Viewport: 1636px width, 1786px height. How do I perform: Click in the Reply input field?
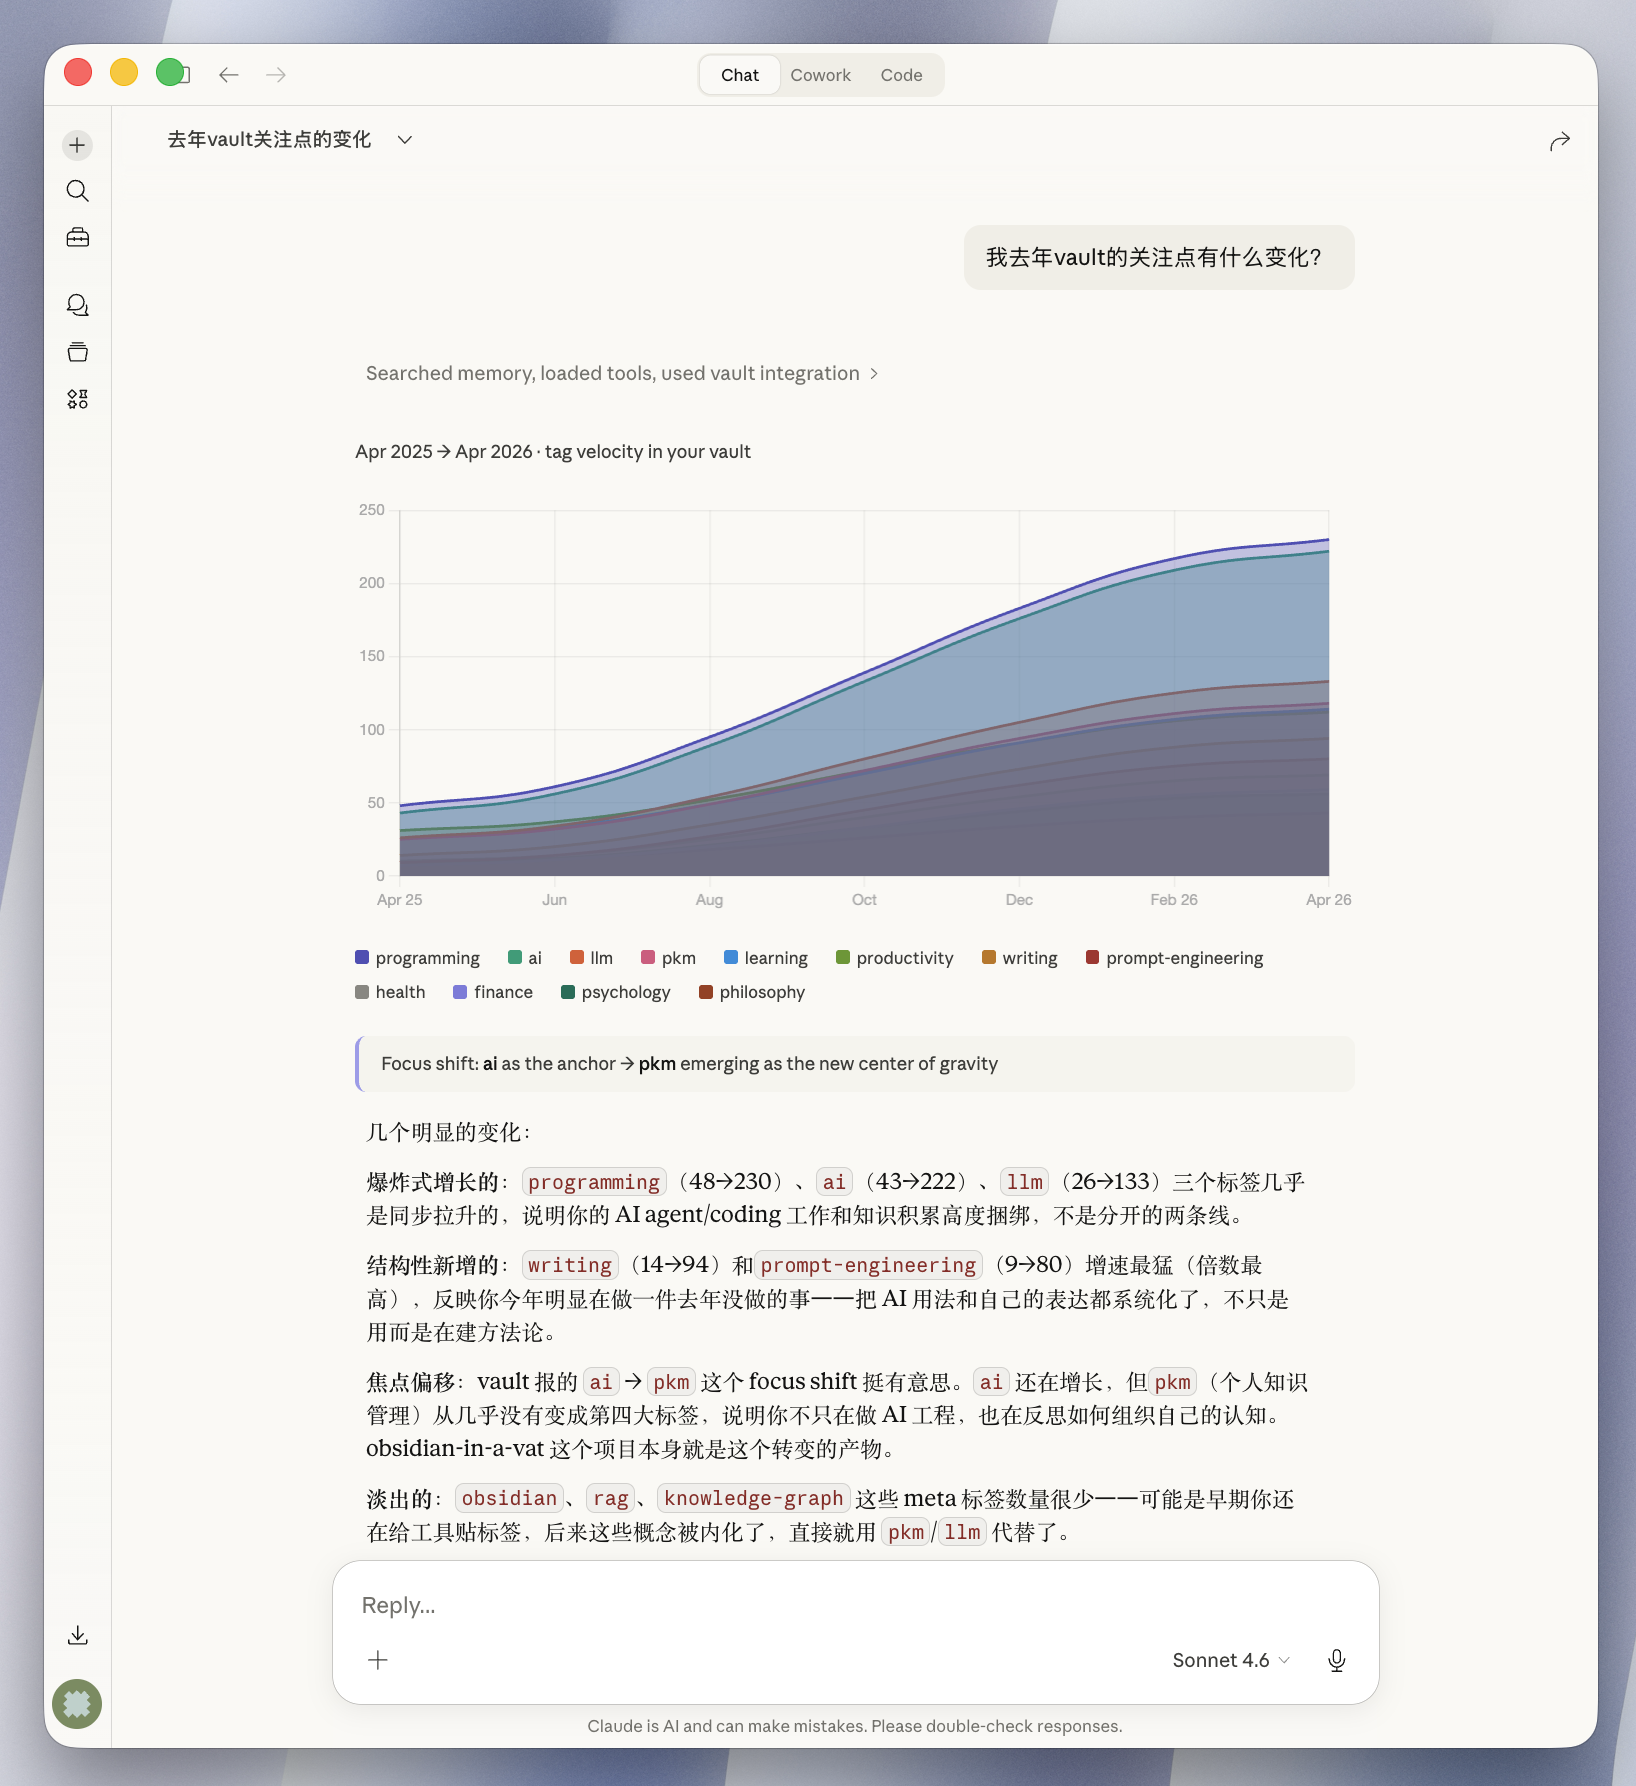[x=855, y=1605]
